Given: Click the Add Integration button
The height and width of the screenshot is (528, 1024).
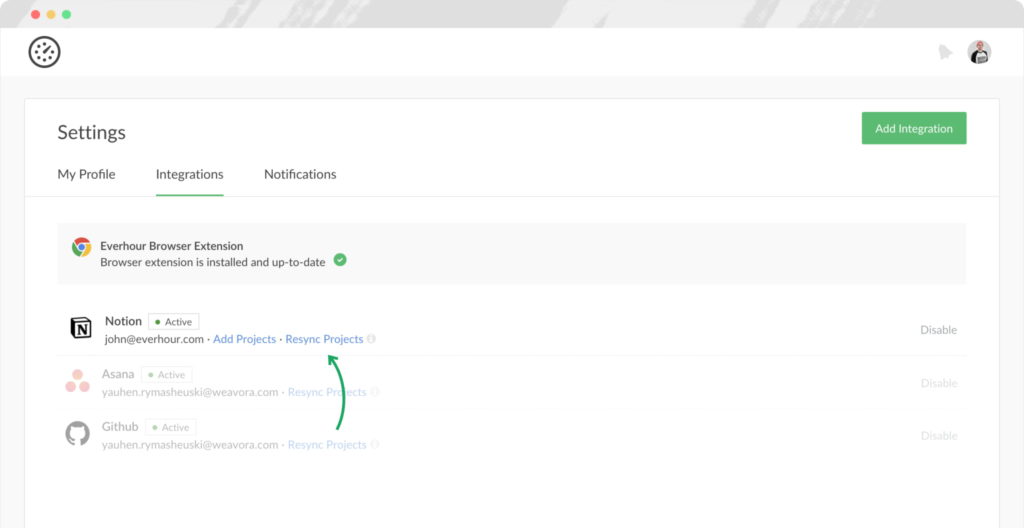Looking at the screenshot, I should click(914, 128).
